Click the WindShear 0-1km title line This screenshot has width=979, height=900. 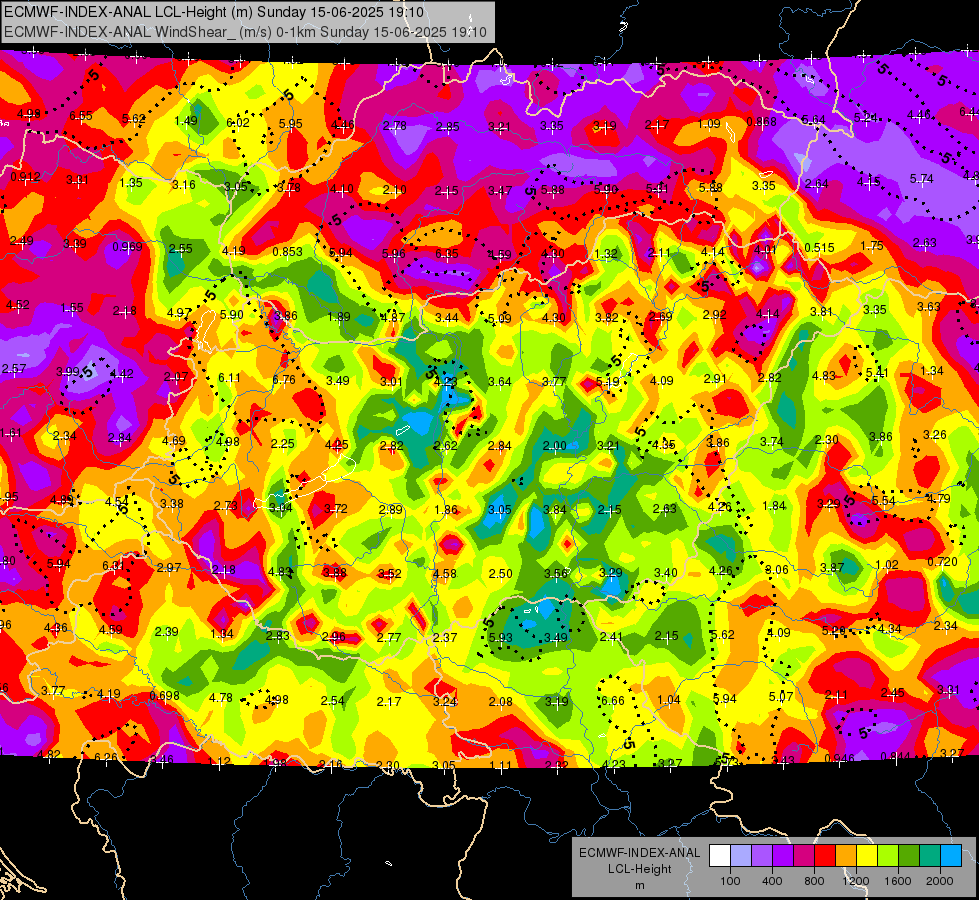click(245, 32)
